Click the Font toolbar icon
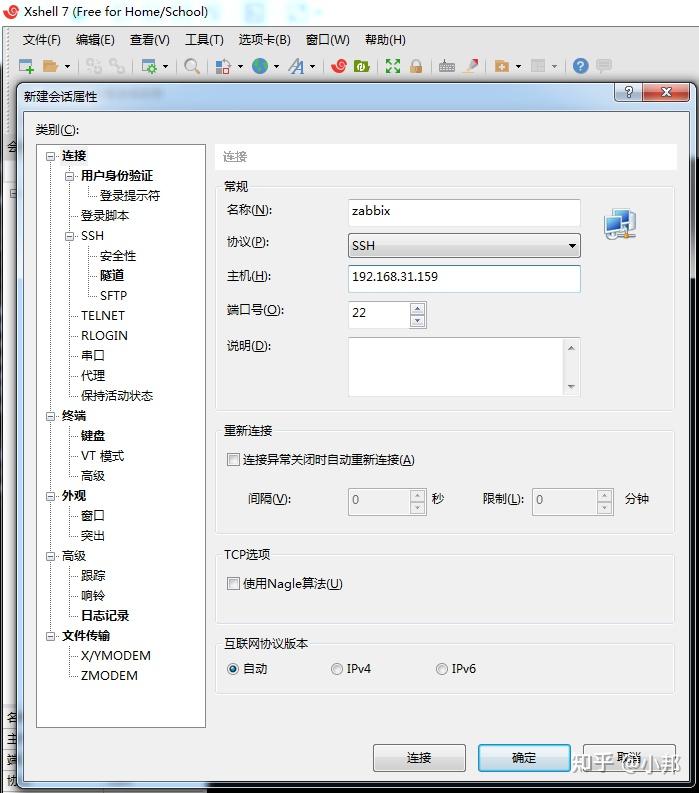Image resolution: width=699 pixels, height=793 pixels. 297,66
